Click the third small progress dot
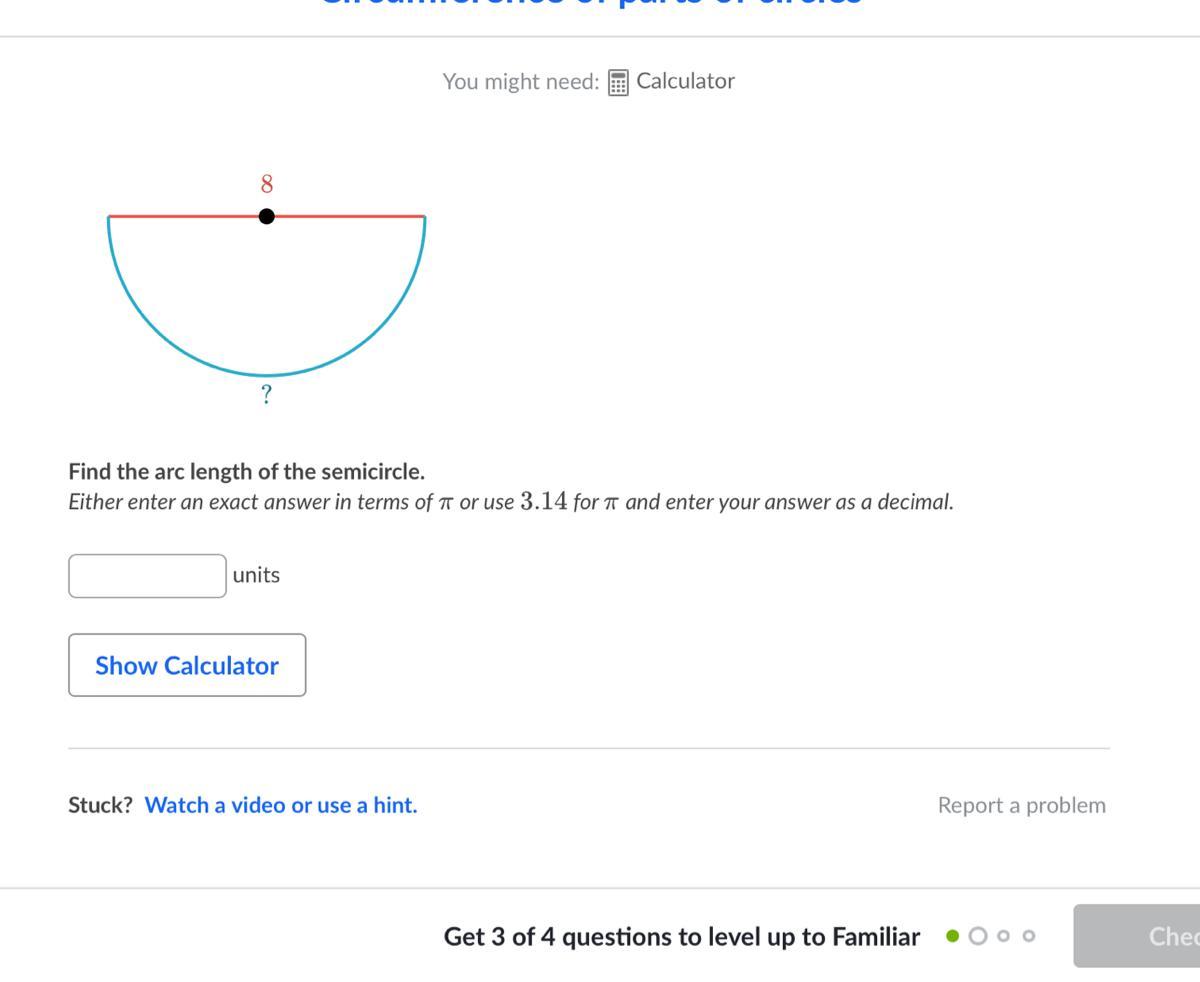Viewport: 1200px width, 982px height. pyautogui.click(x=1004, y=936)
